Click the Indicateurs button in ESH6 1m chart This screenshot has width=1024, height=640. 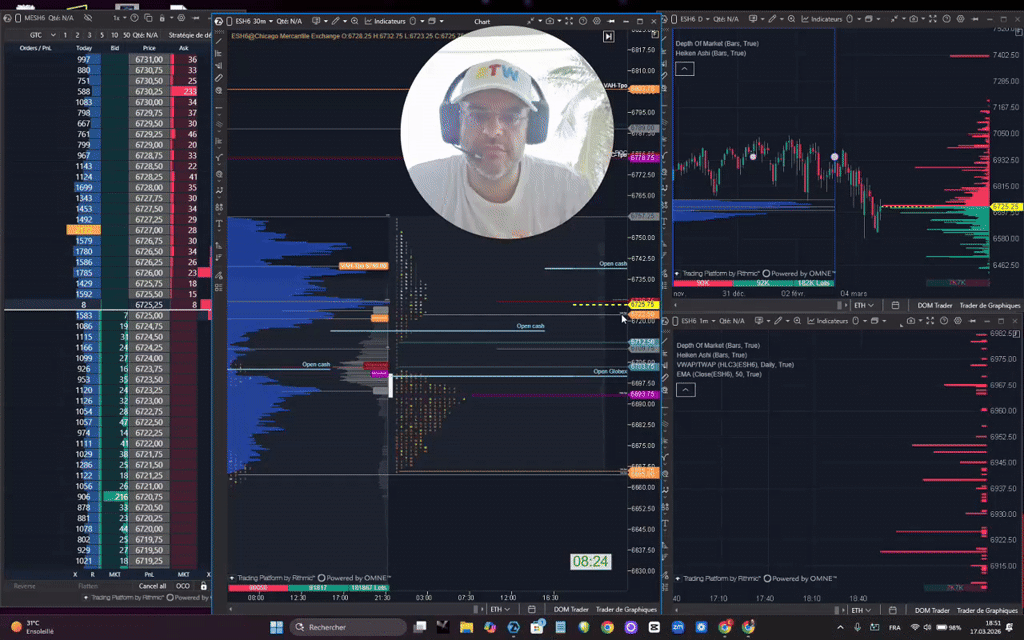[827, 321]
